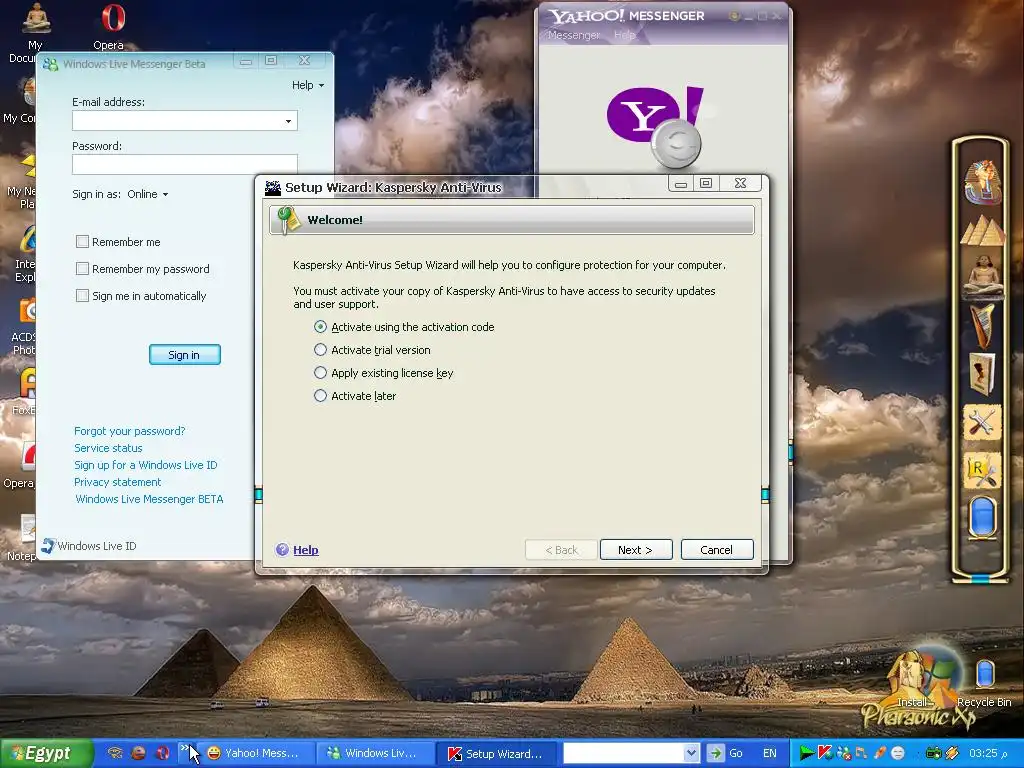Click the seated scribe statue icon in the dock

click(x=982, y=276)
